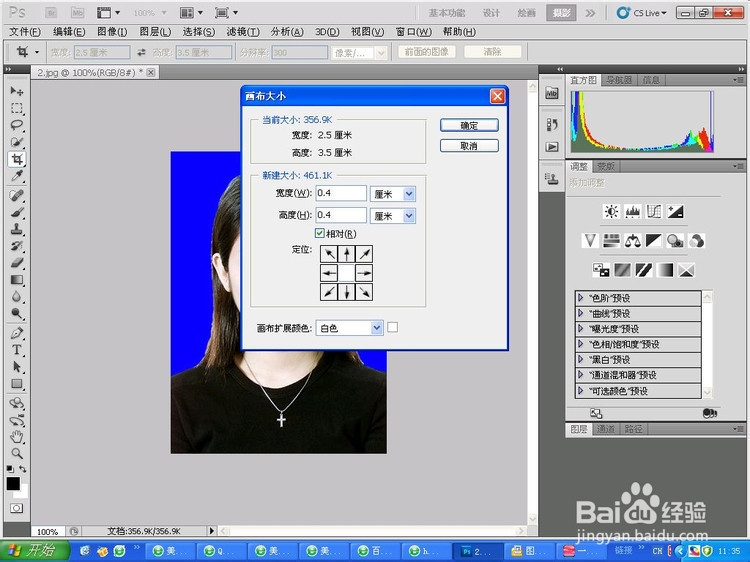Screen dimensions: 750x562
Task: Select the Eraser tool
Action: point(17,263)
